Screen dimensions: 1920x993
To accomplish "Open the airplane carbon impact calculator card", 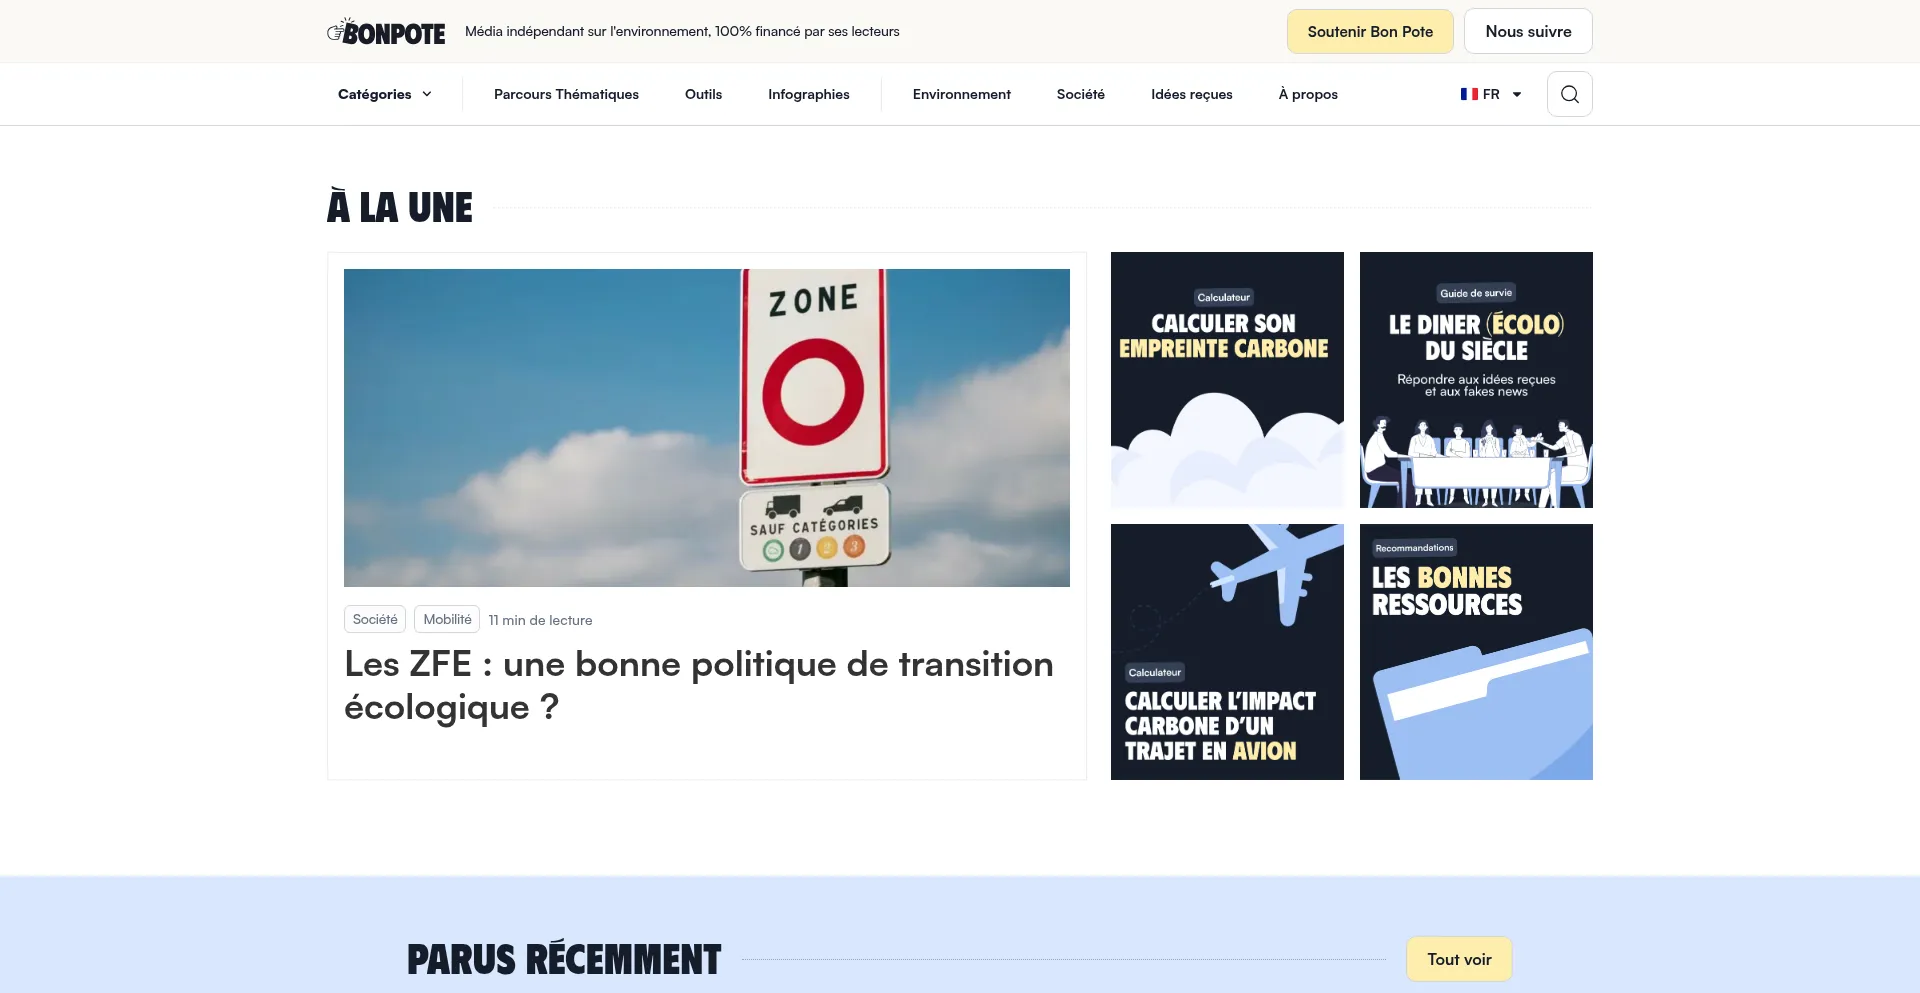I will click(x=1226, y=651).
